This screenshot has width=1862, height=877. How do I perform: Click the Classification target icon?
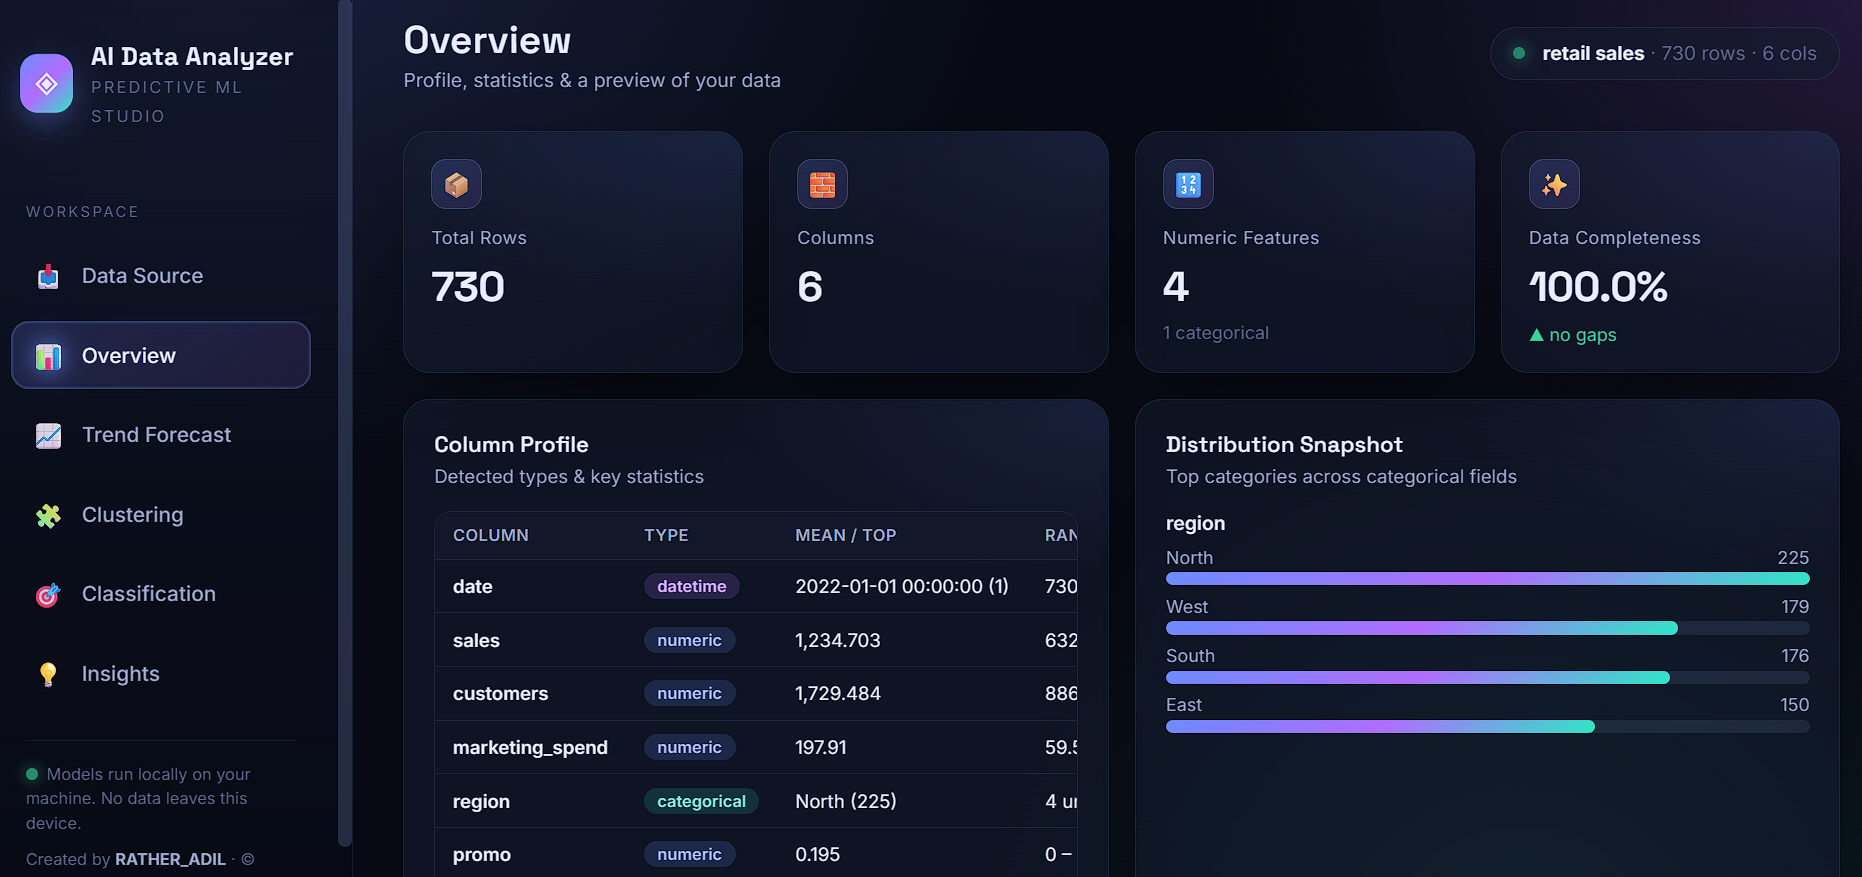(x=48, y=595)
